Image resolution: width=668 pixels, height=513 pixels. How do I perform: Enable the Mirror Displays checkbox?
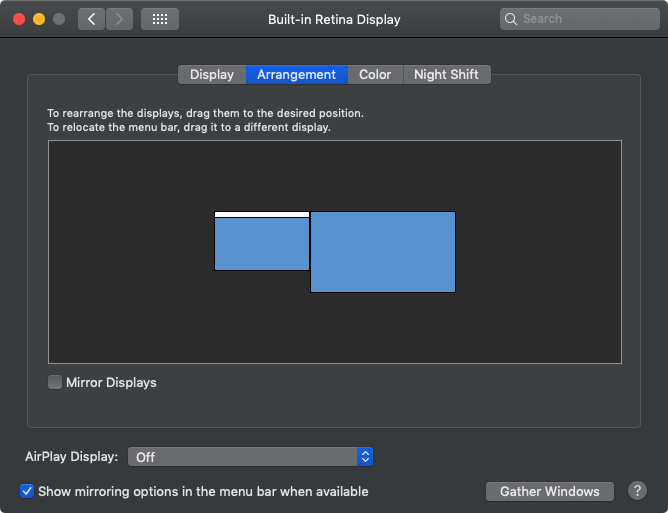point(55,382)
